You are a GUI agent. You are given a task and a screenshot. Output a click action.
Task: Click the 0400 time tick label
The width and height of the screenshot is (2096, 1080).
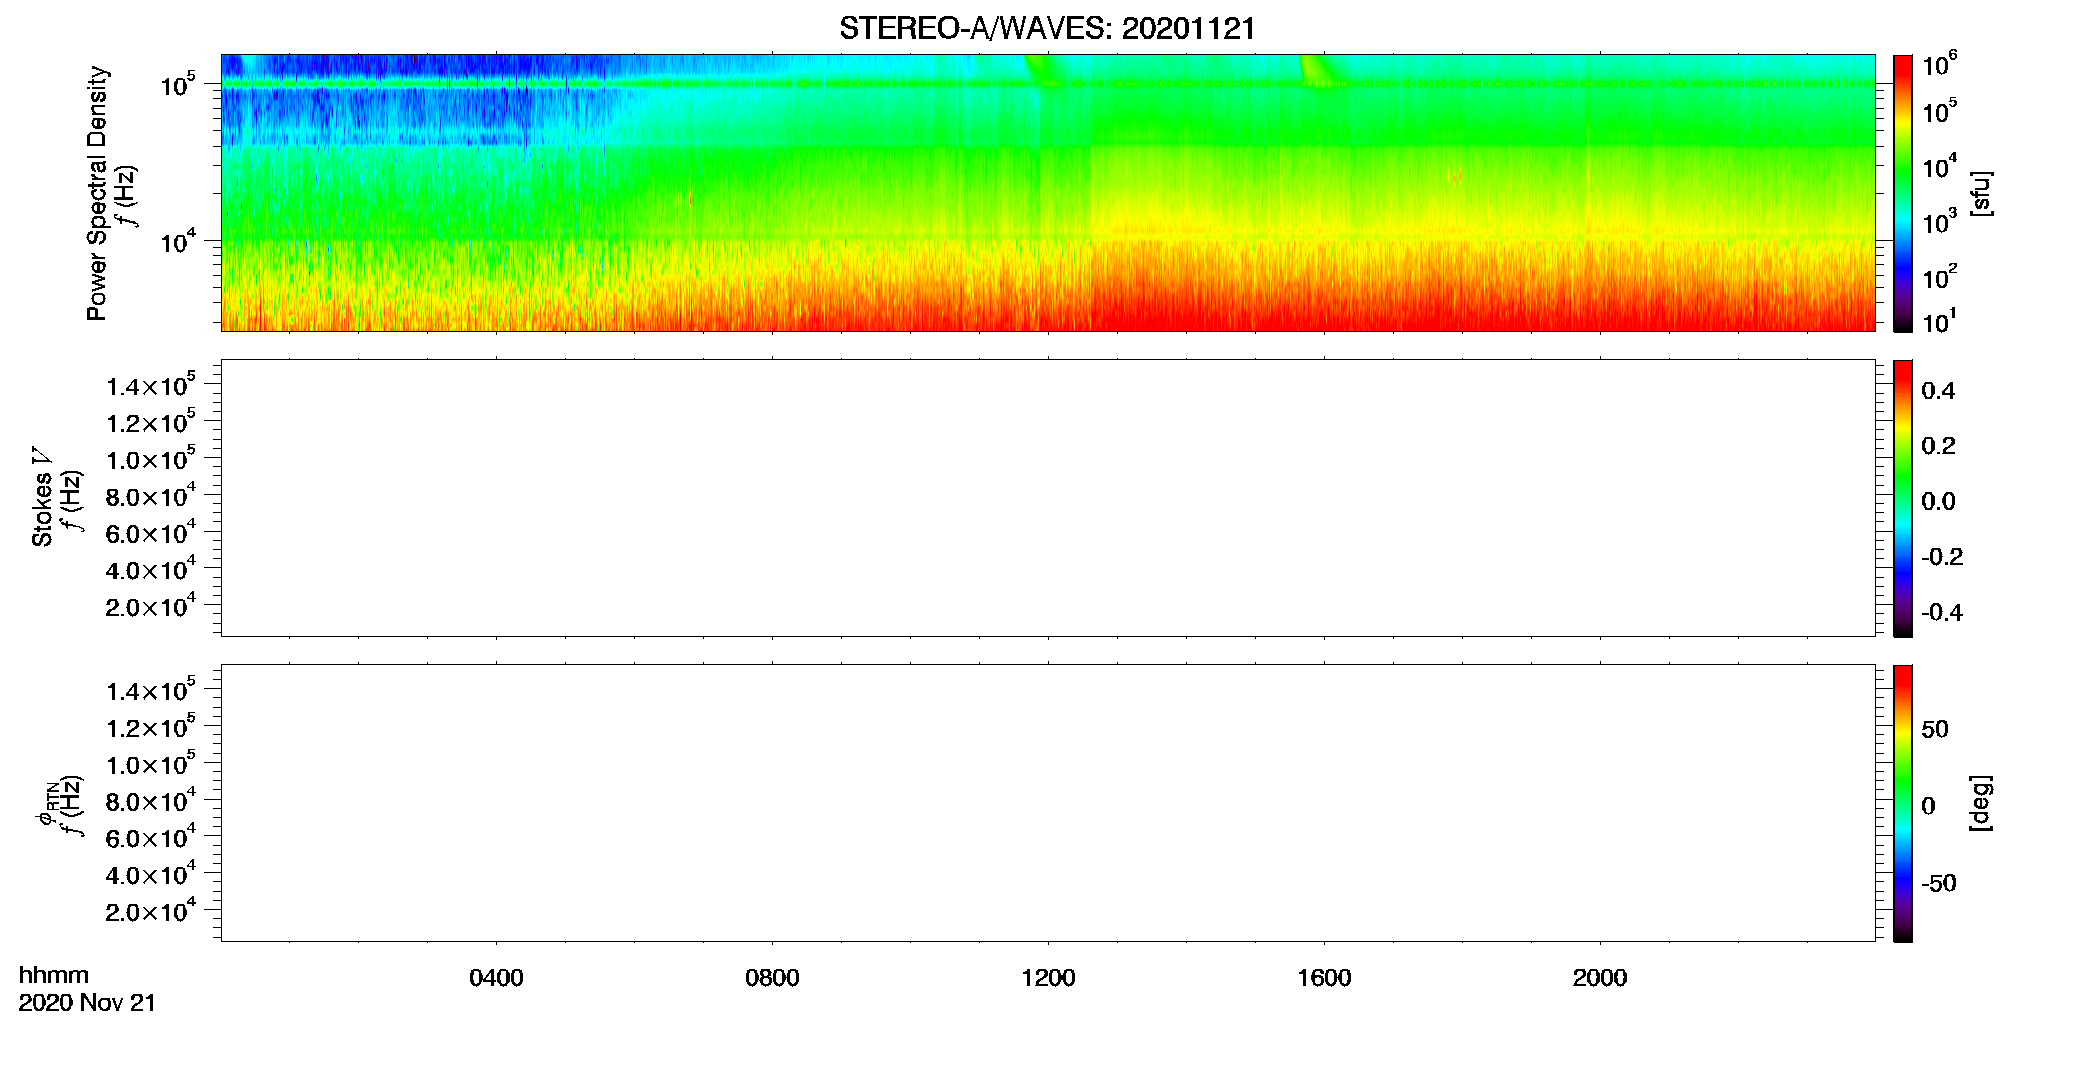[x=496, y=978]
